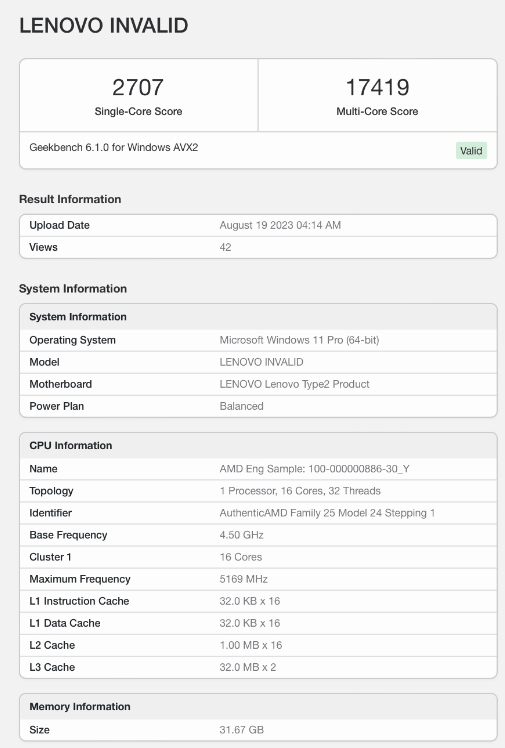Click the System Information section heading above the table
This screenshot has width=505, height=748.
pyautogui.click(x=73, y=289)
